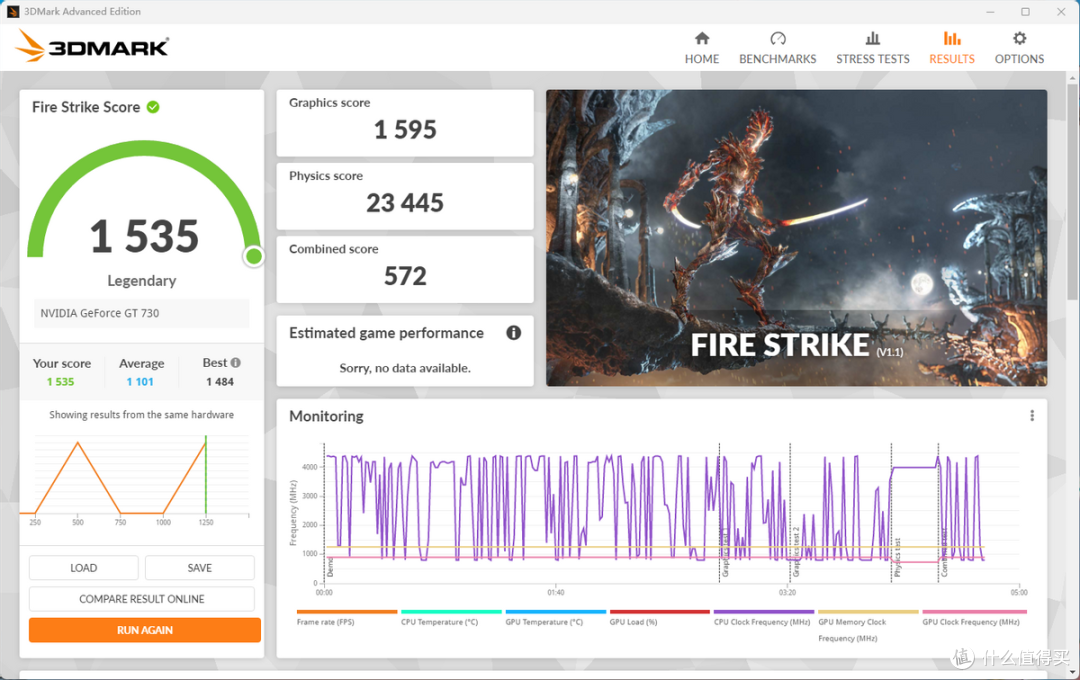Click the green dot on score gauge
The width and height of the screenshot is (1080, 680).
point(253,256)
